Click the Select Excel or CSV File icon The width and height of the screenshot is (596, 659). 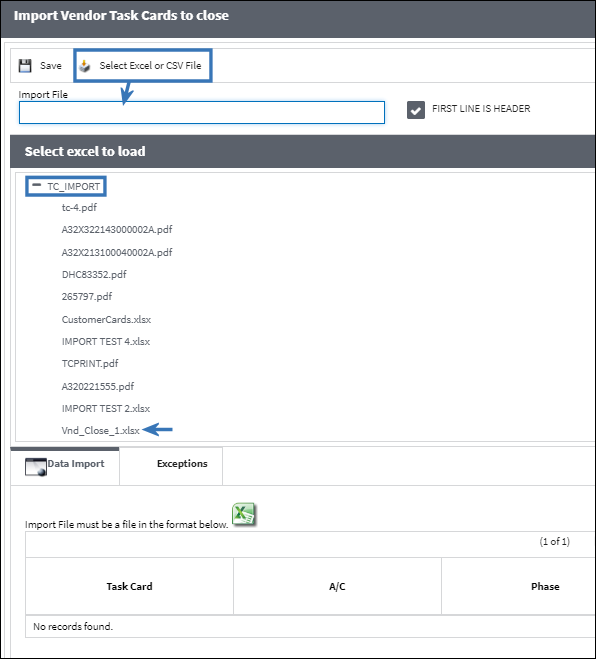(x=85, y=66)
